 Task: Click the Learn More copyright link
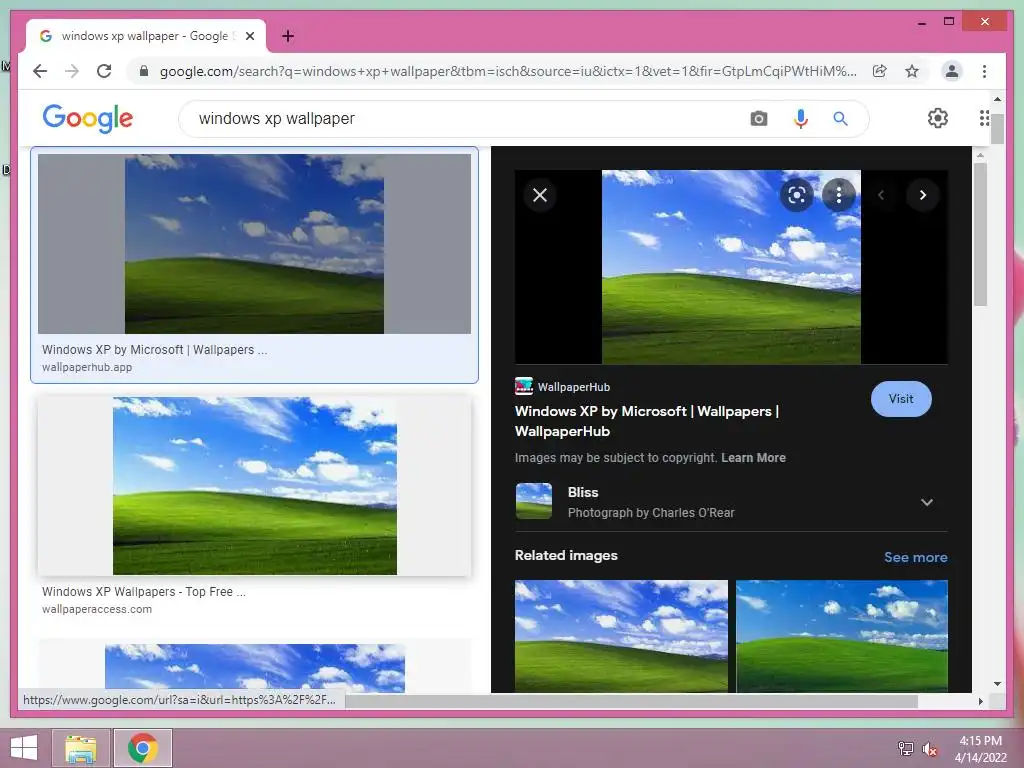pyautogui.click(x=753, y=458)
